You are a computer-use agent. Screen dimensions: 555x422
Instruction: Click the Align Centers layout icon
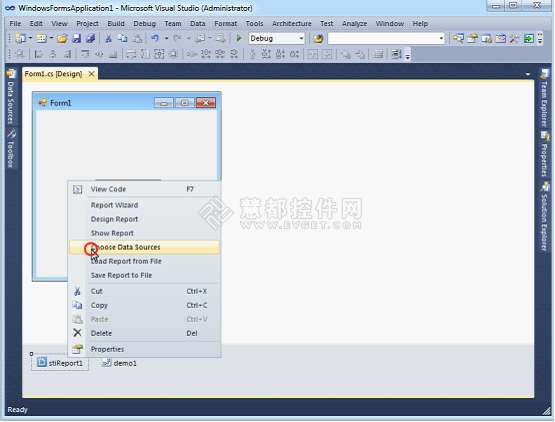click(x=53, y=54)
